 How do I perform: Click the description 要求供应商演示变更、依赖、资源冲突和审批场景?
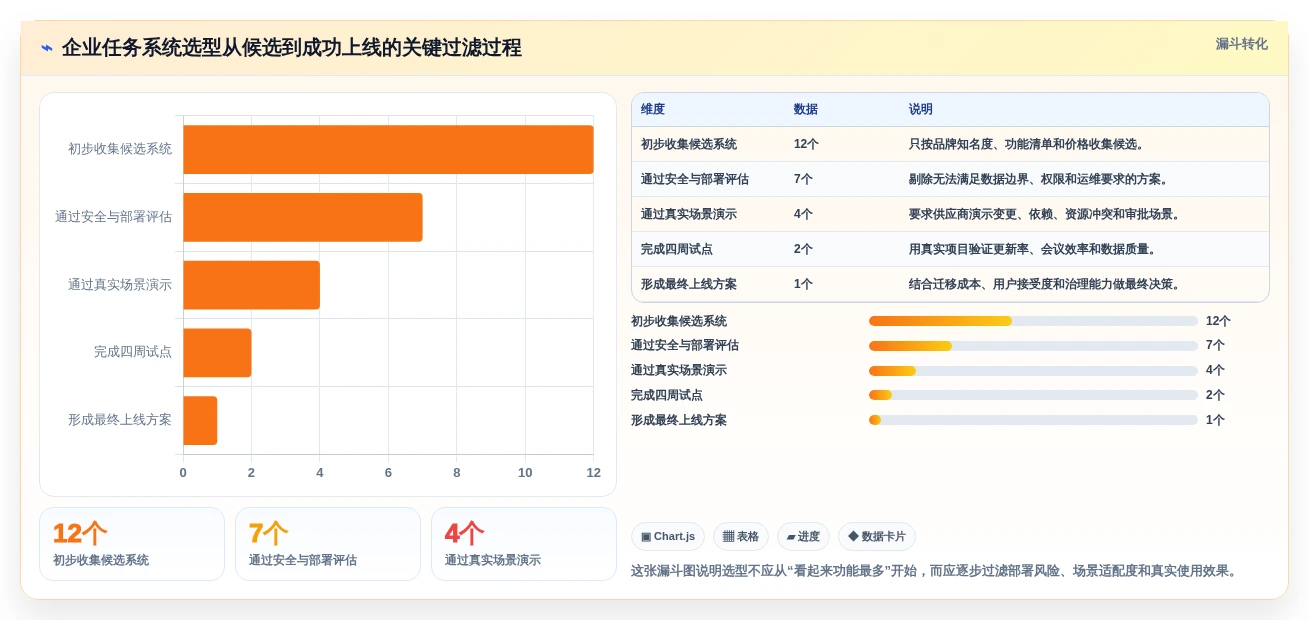click(1045, 214)
